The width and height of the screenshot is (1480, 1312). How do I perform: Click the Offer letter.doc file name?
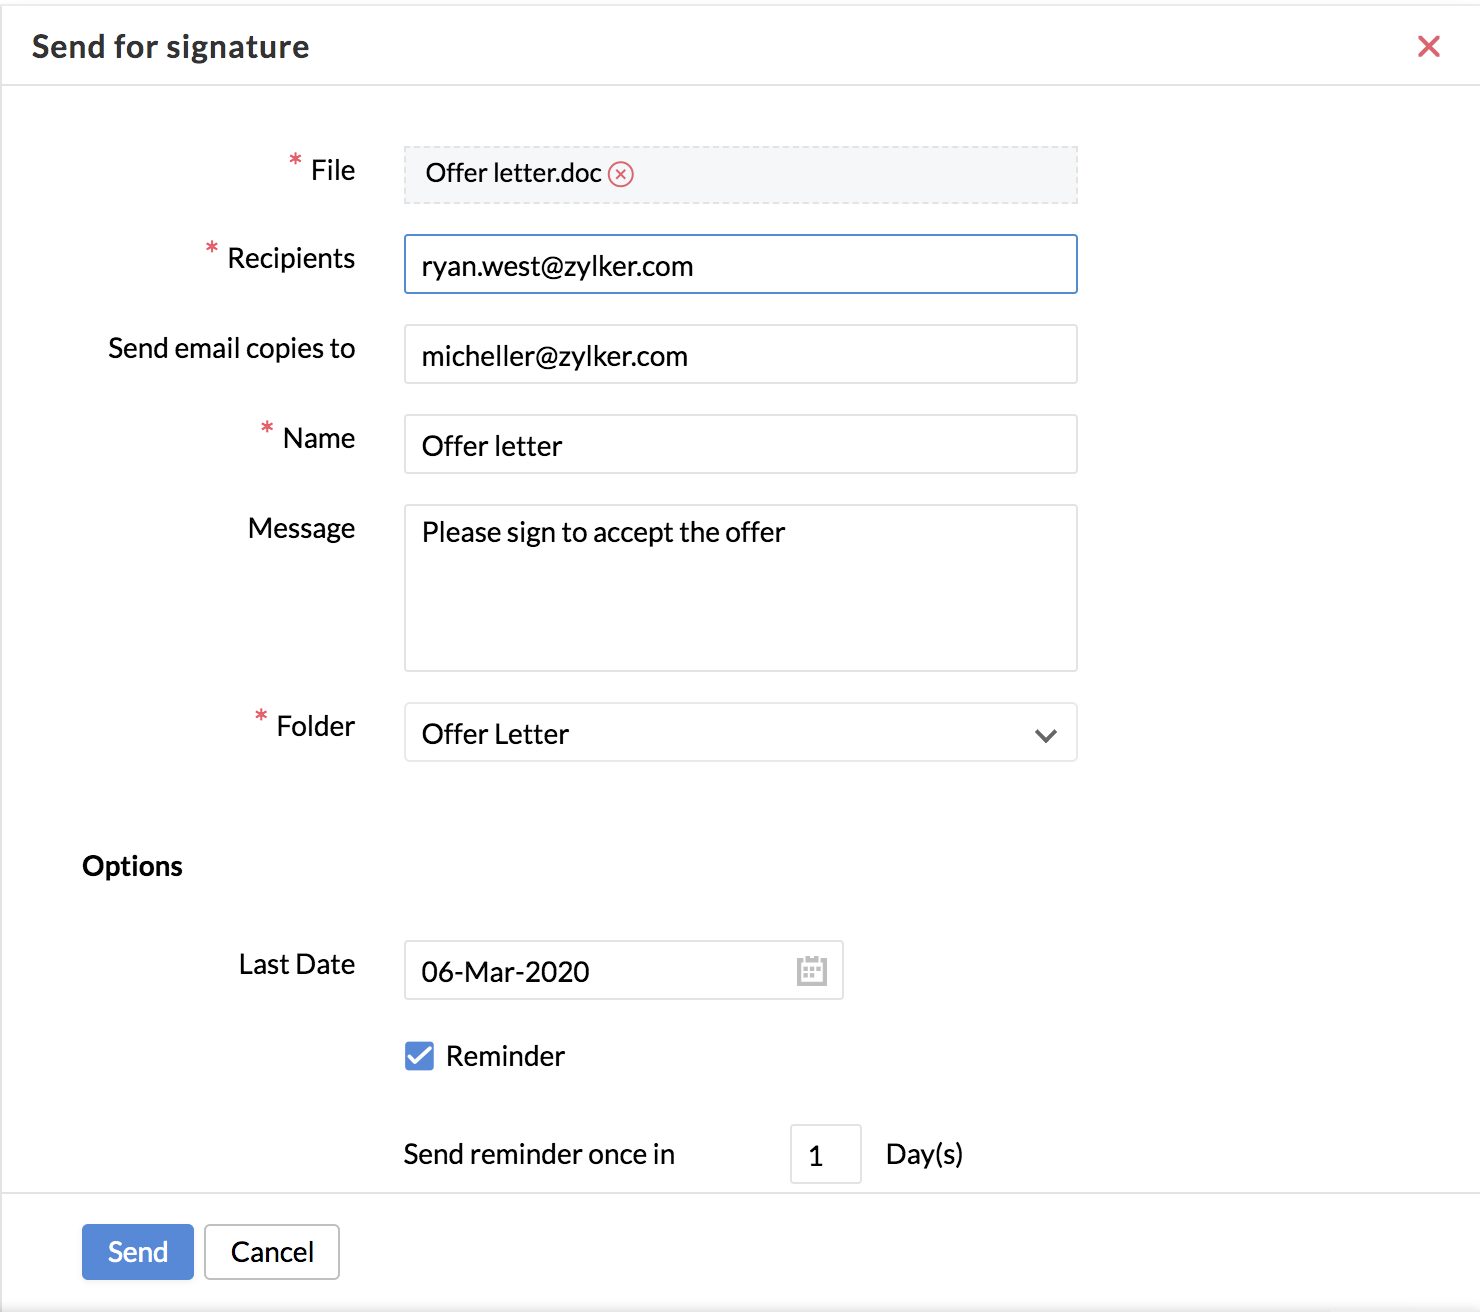pyautogui.click(x=513, y=173)
